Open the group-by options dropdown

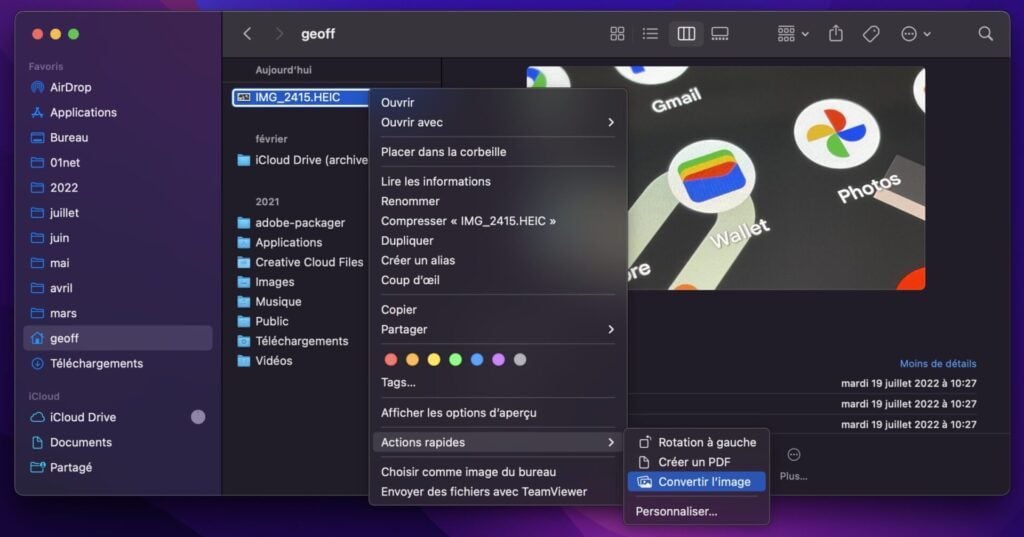coord(793,34)
